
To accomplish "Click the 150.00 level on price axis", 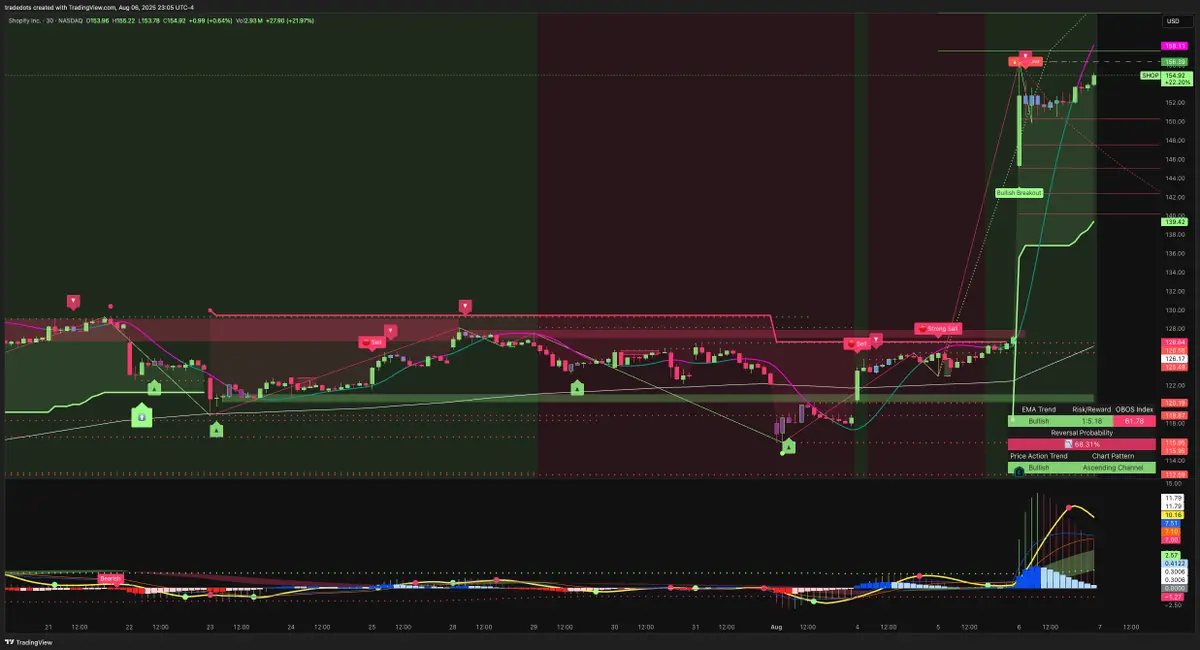I will coord(1173,121).
